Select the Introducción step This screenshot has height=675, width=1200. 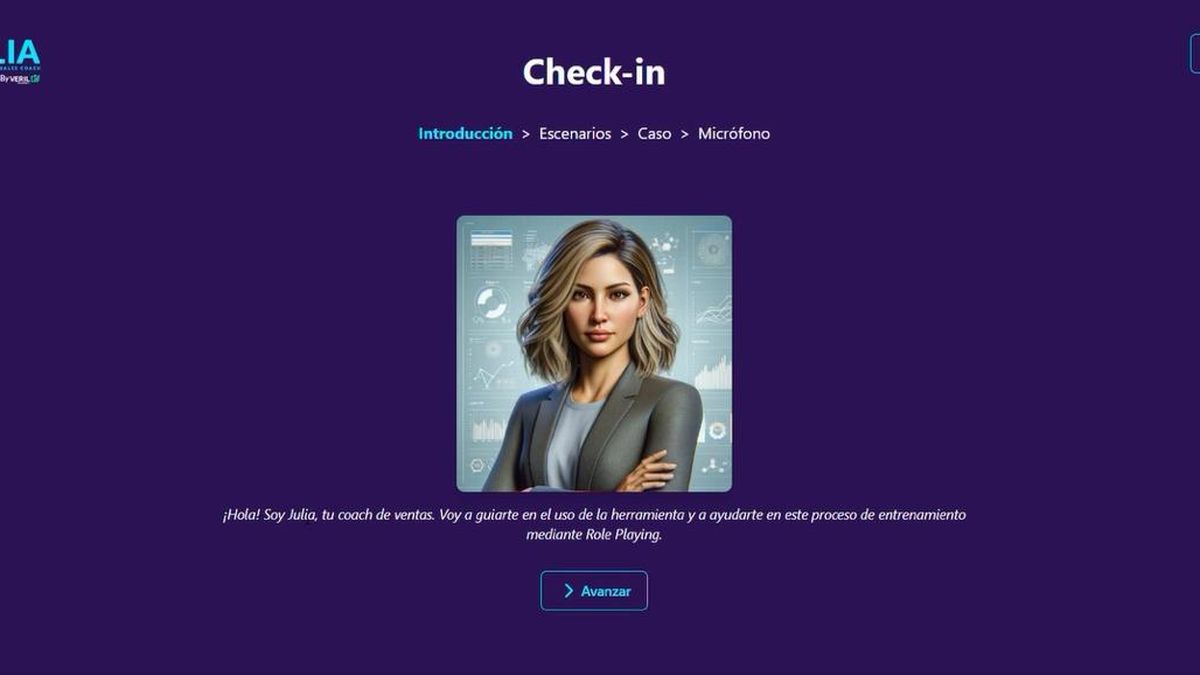pyautogui.click(x=465, y=134)
